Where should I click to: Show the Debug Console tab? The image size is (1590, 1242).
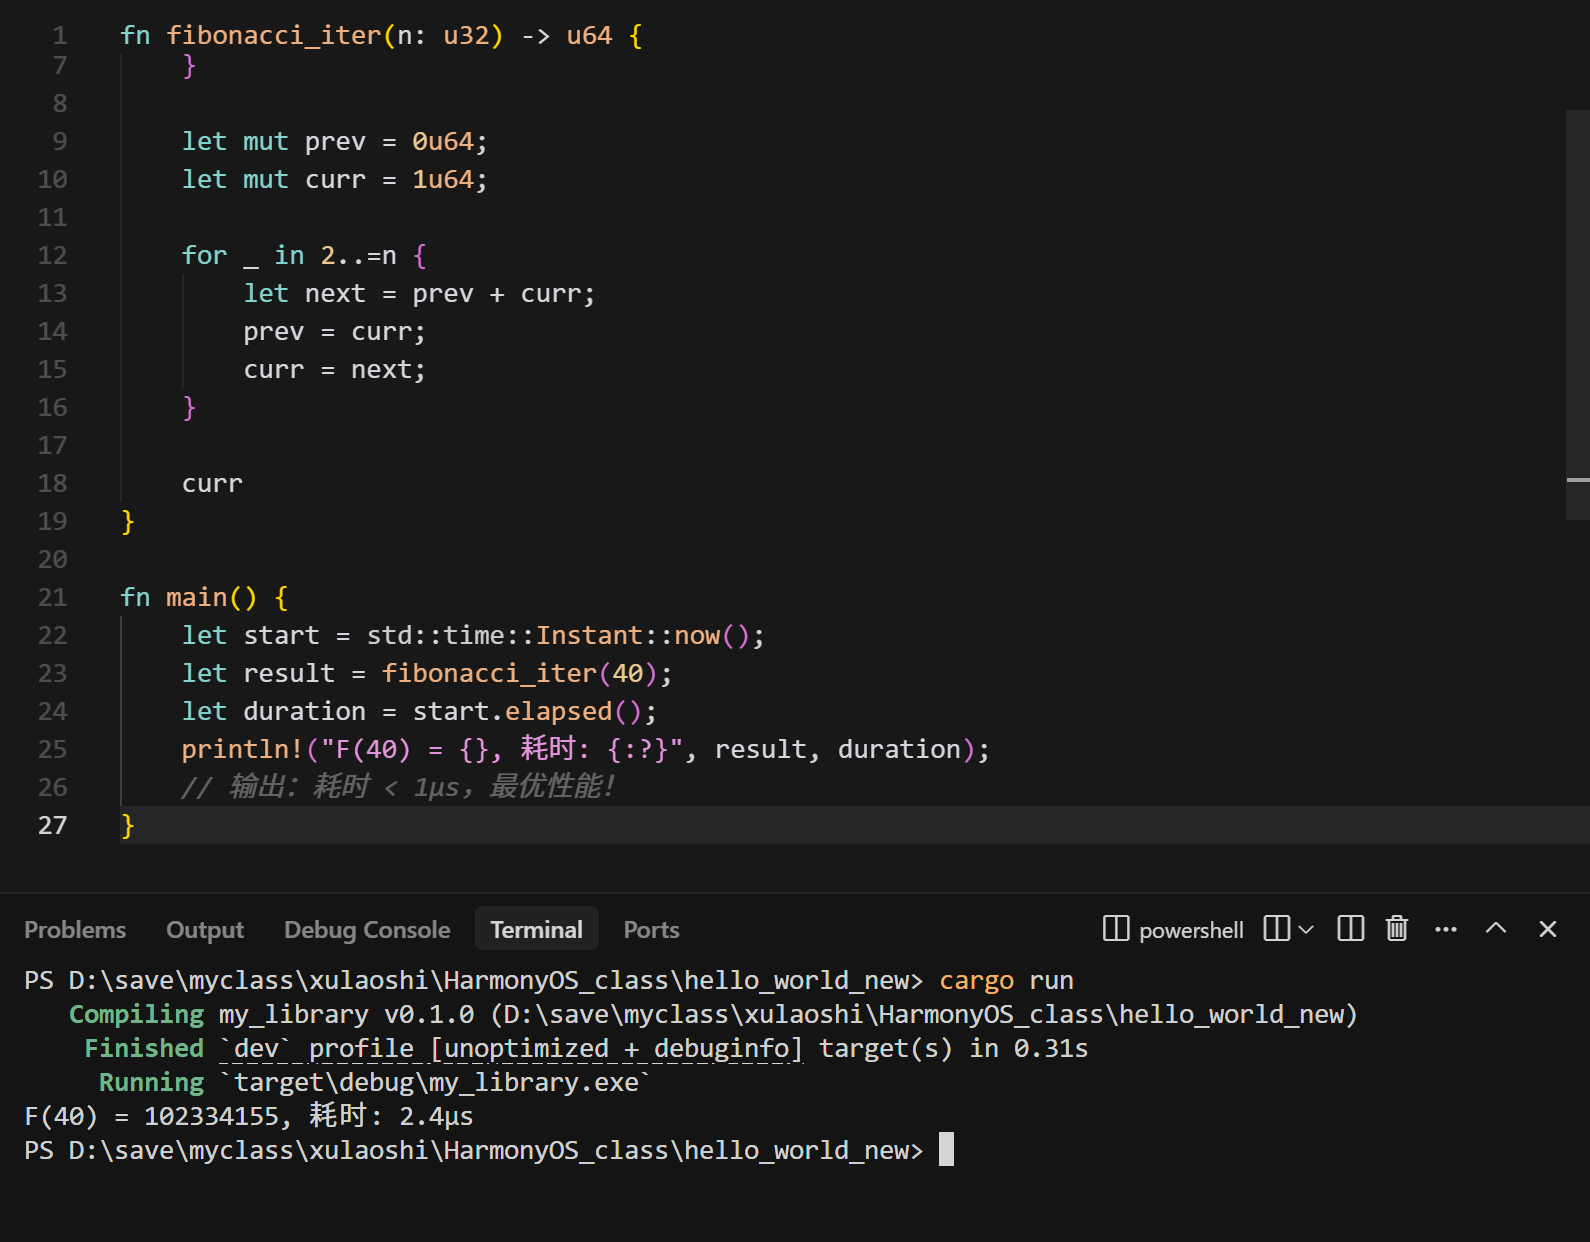(367, 930)
